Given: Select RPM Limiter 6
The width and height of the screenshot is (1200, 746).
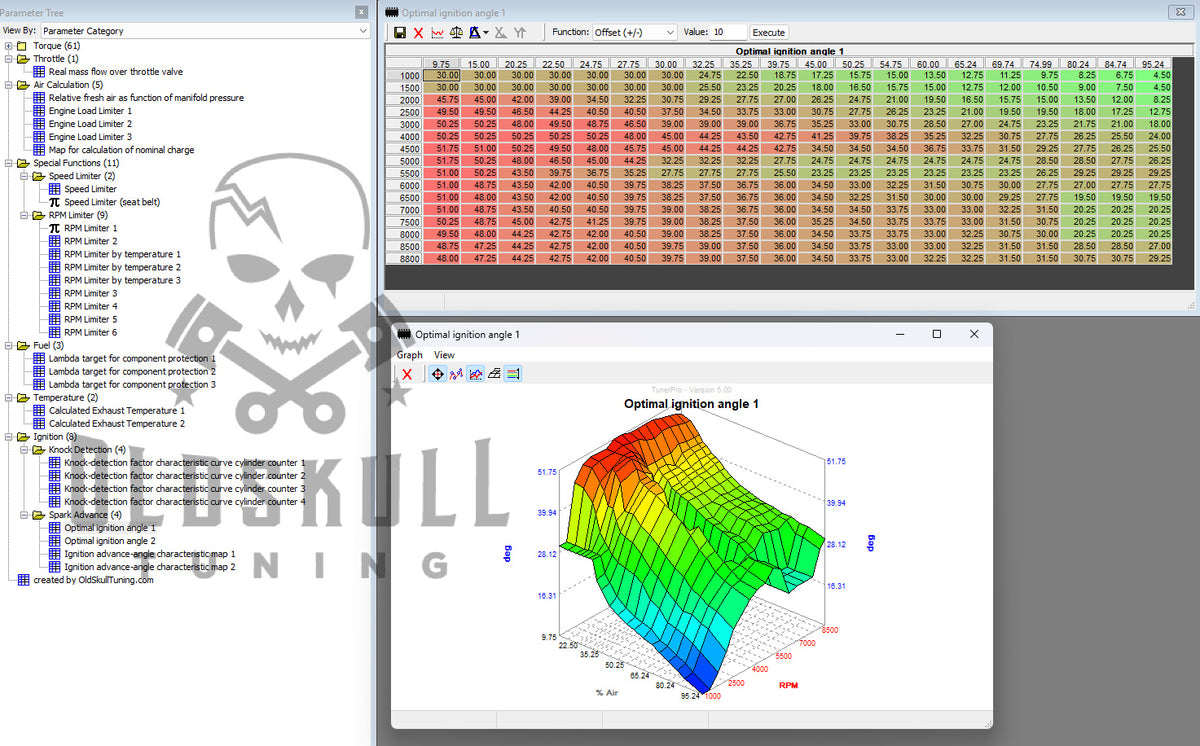Looking at the screenshot, I should [x=90, y=332].
